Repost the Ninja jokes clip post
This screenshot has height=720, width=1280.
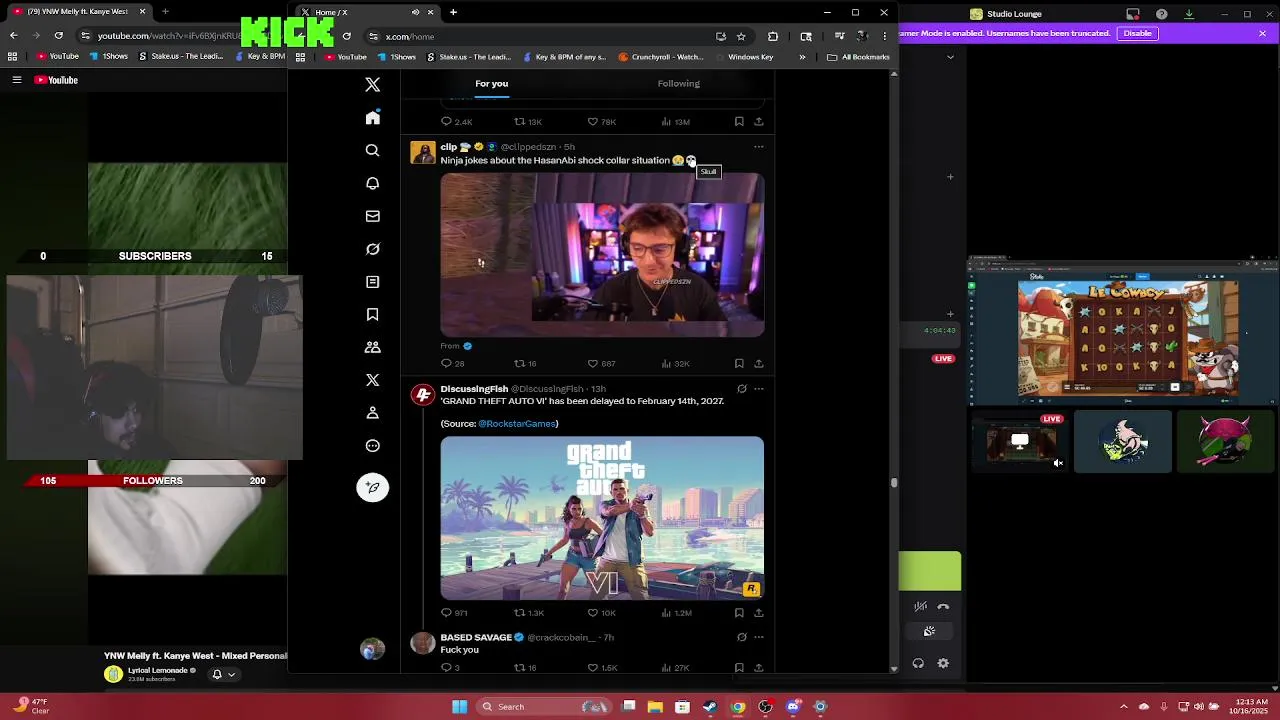click(519, 364)
